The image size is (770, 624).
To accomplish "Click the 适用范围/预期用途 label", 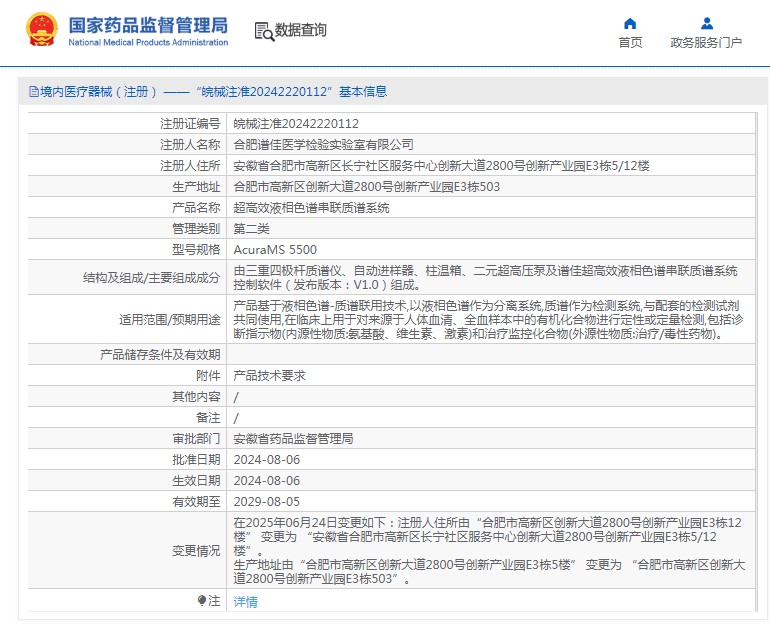I will (x=169, y=320).
